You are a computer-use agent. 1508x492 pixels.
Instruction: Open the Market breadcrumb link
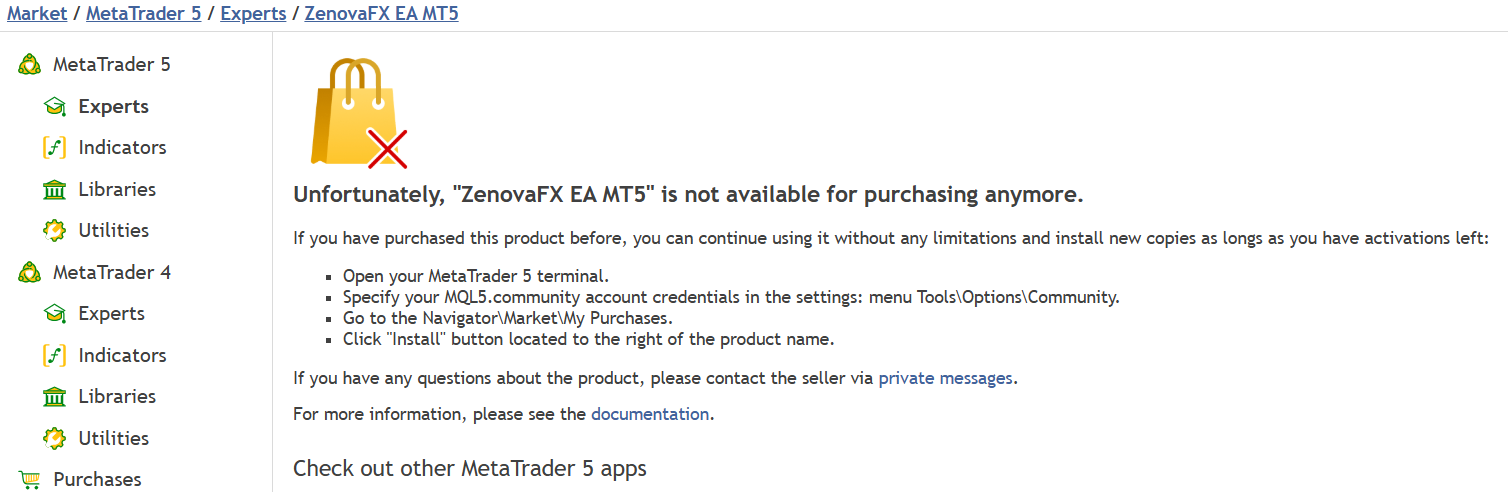[x=37, y=14]
